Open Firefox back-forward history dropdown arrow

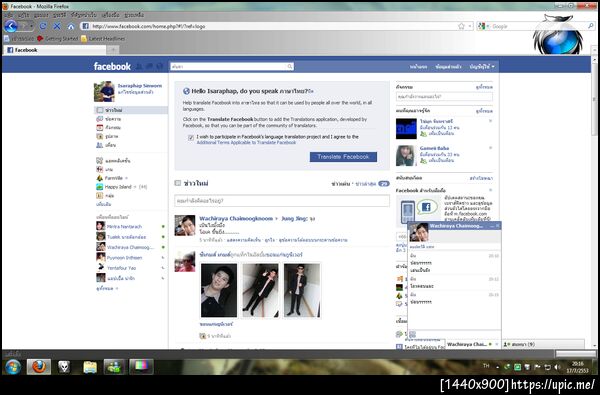click(x=31, y=26)
